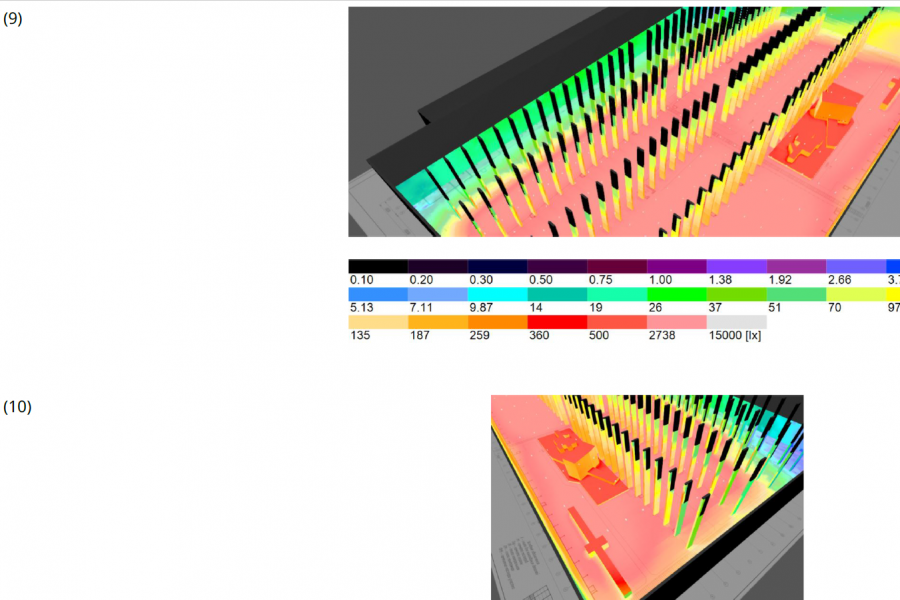Click the "14" legend value
This screenshot has height=600, width=900.
click(x=536, y=308)
